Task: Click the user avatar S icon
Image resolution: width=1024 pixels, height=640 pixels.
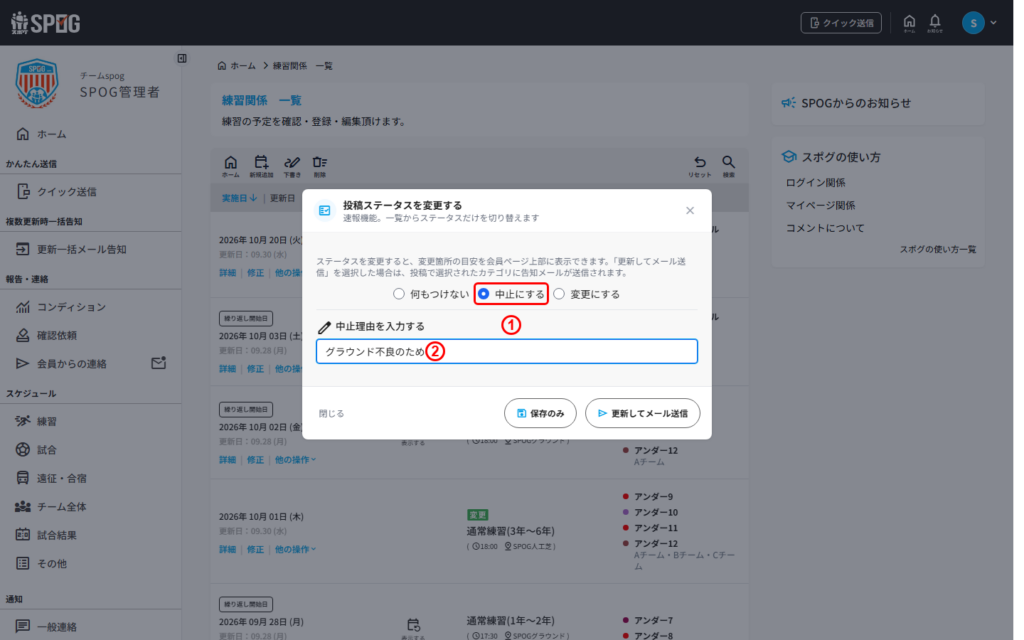Action: coord(973,23)
